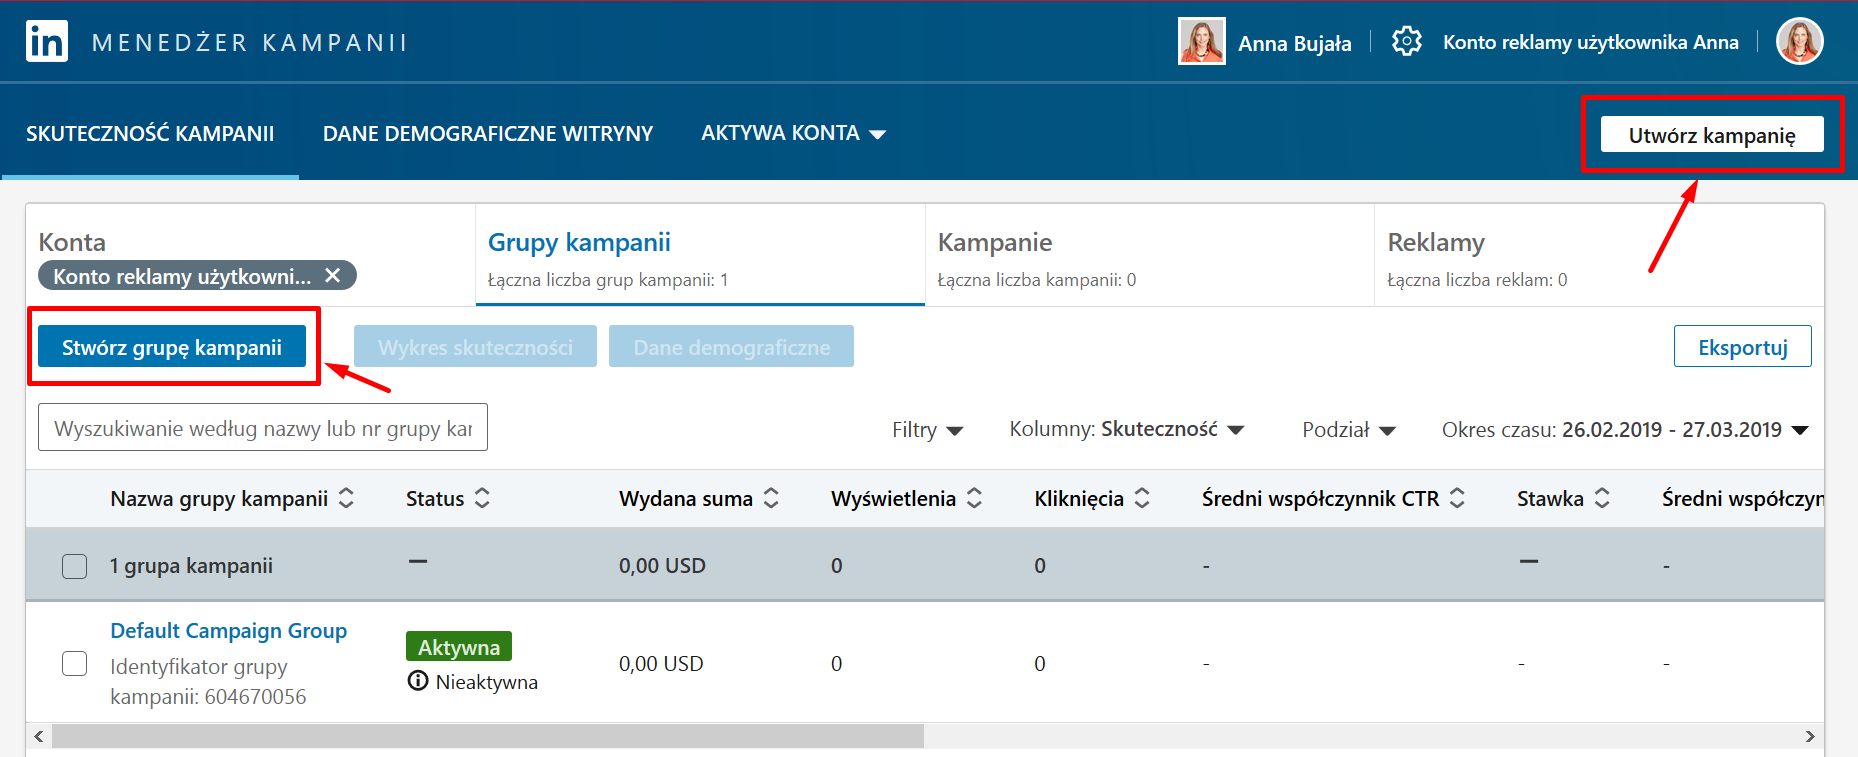This screenshot has height=757, width=1858.
Task: Click the LinkedIn logo icon
Action: pyautogui.click(x=46, y=42)
